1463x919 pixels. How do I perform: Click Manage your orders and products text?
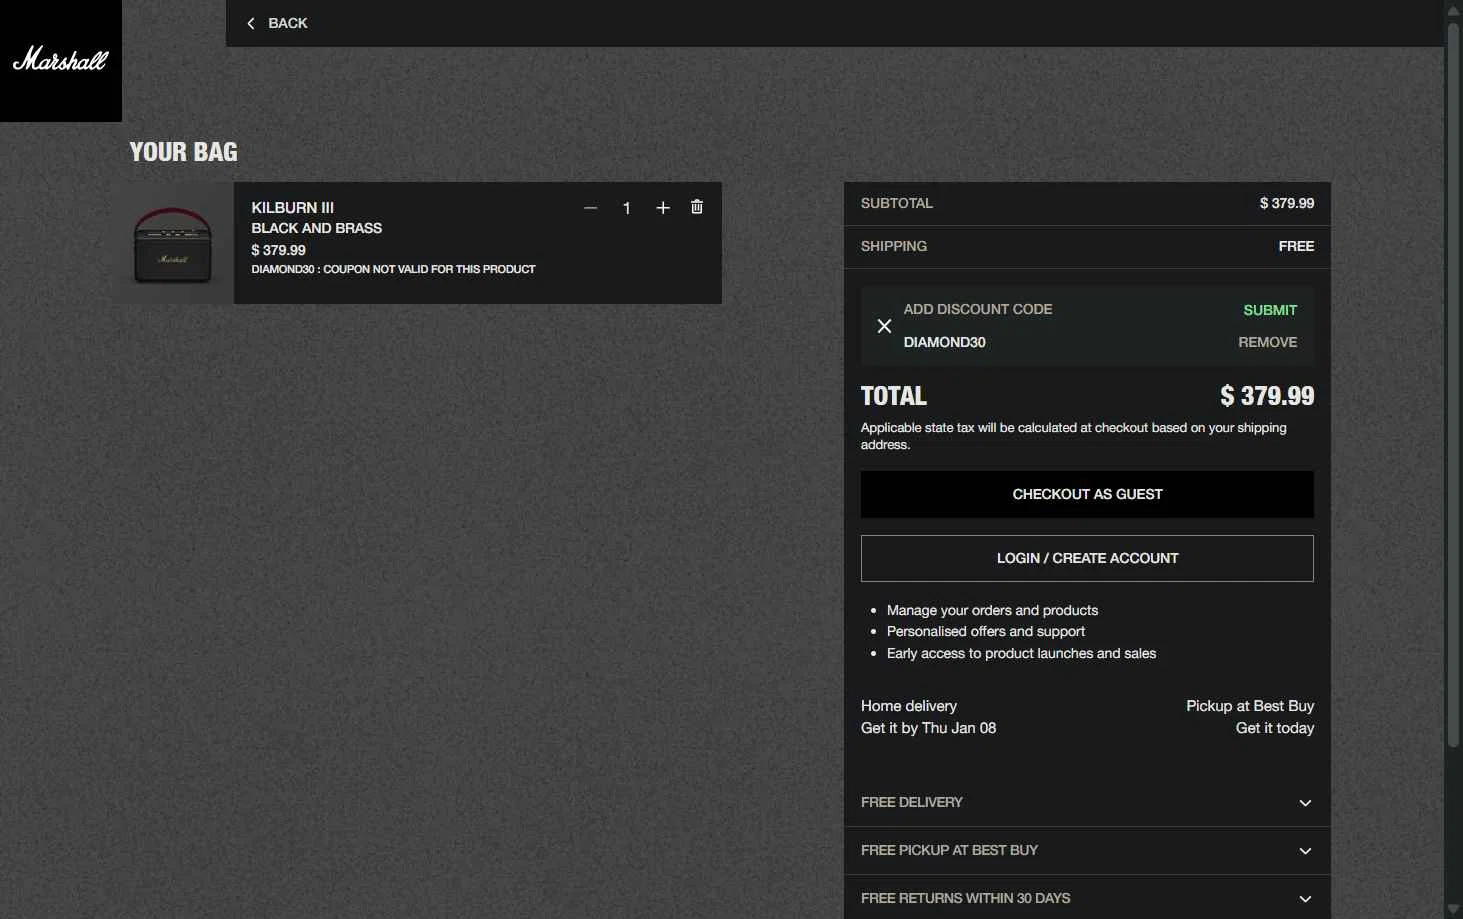992,610
